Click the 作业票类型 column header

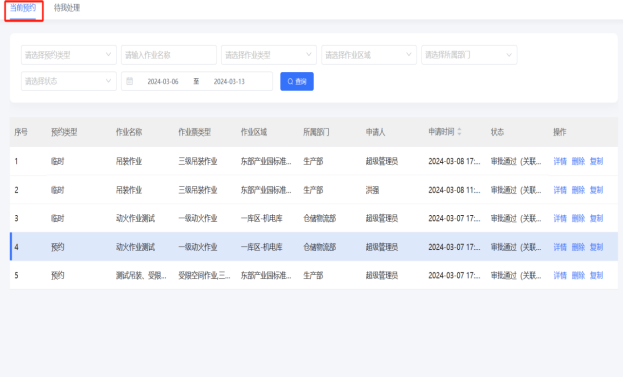point(195,132)
